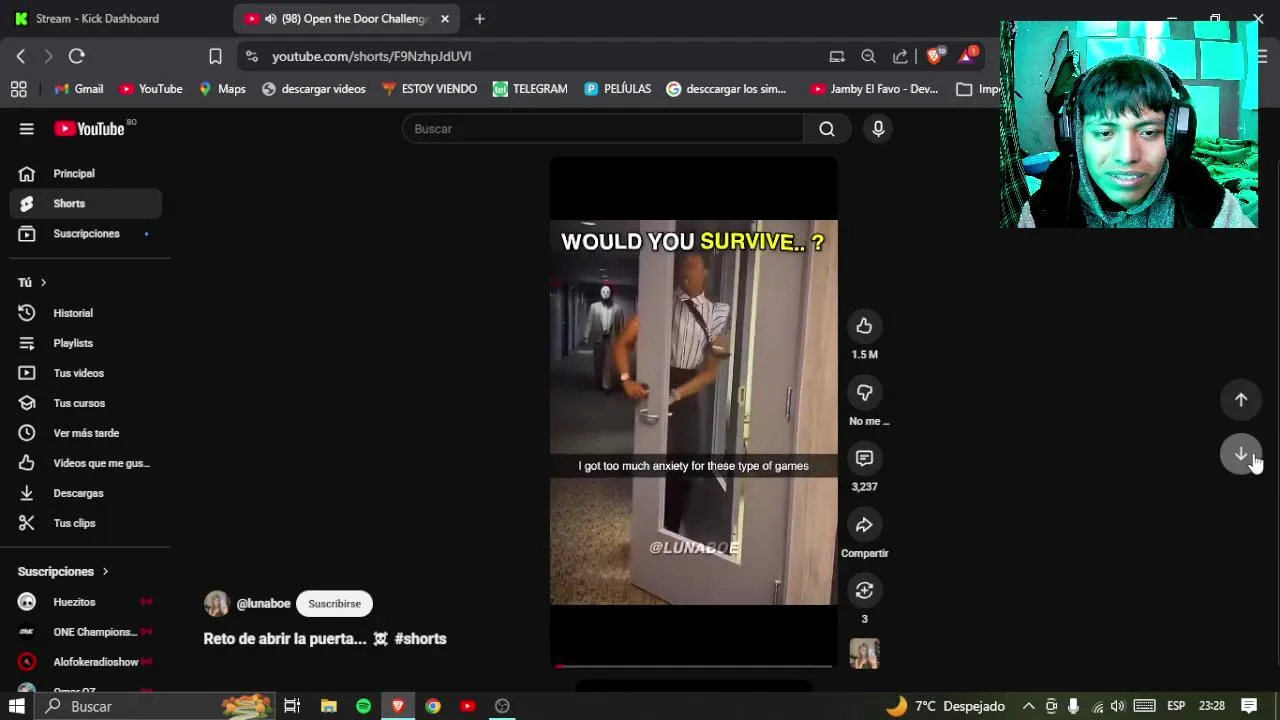Share the Short via Compartir
Image resolution: width=1280 pixels, height=720 pixels.
[x=864, y=525]
